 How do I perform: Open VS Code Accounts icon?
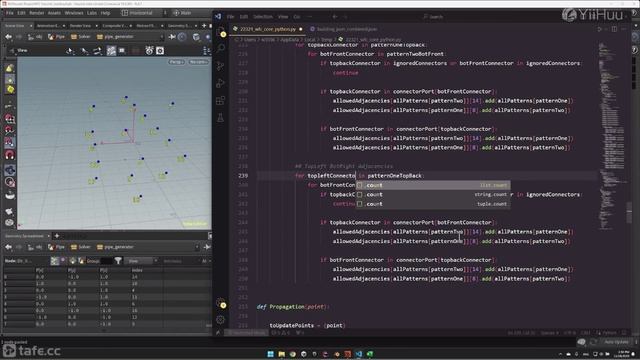coord(221,303)
